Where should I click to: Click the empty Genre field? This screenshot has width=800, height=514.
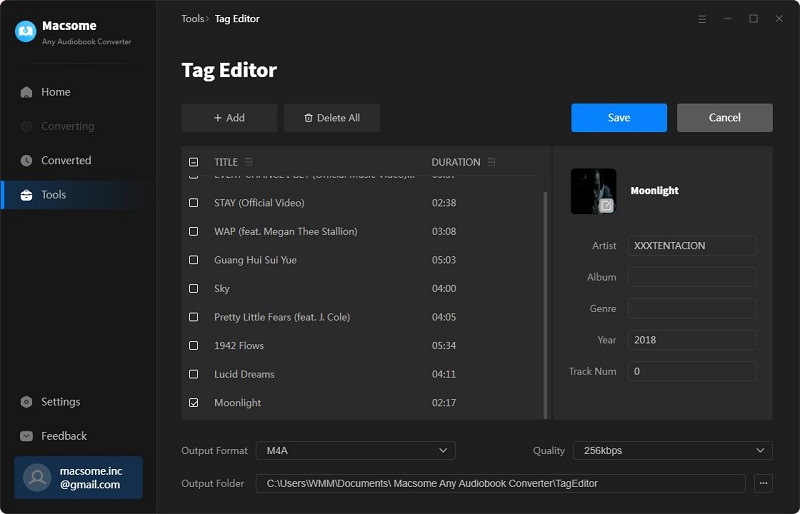tap(692, 309)
